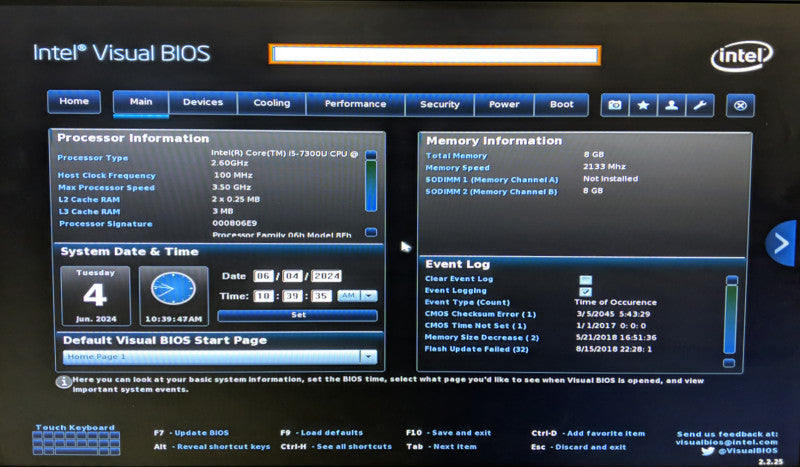Screen dimensions: 800x467
Task: Click the Max Processor Speed label
Action: point(106,187)
